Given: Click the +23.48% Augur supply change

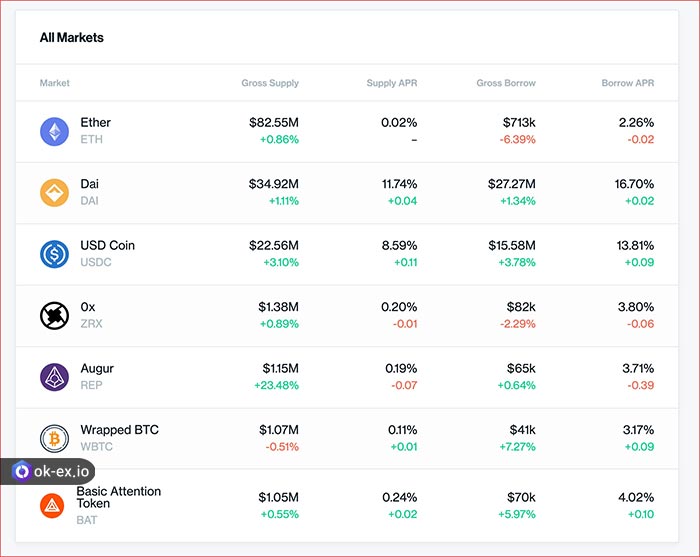Looking at the screenshot, I should tap(276, 385).
